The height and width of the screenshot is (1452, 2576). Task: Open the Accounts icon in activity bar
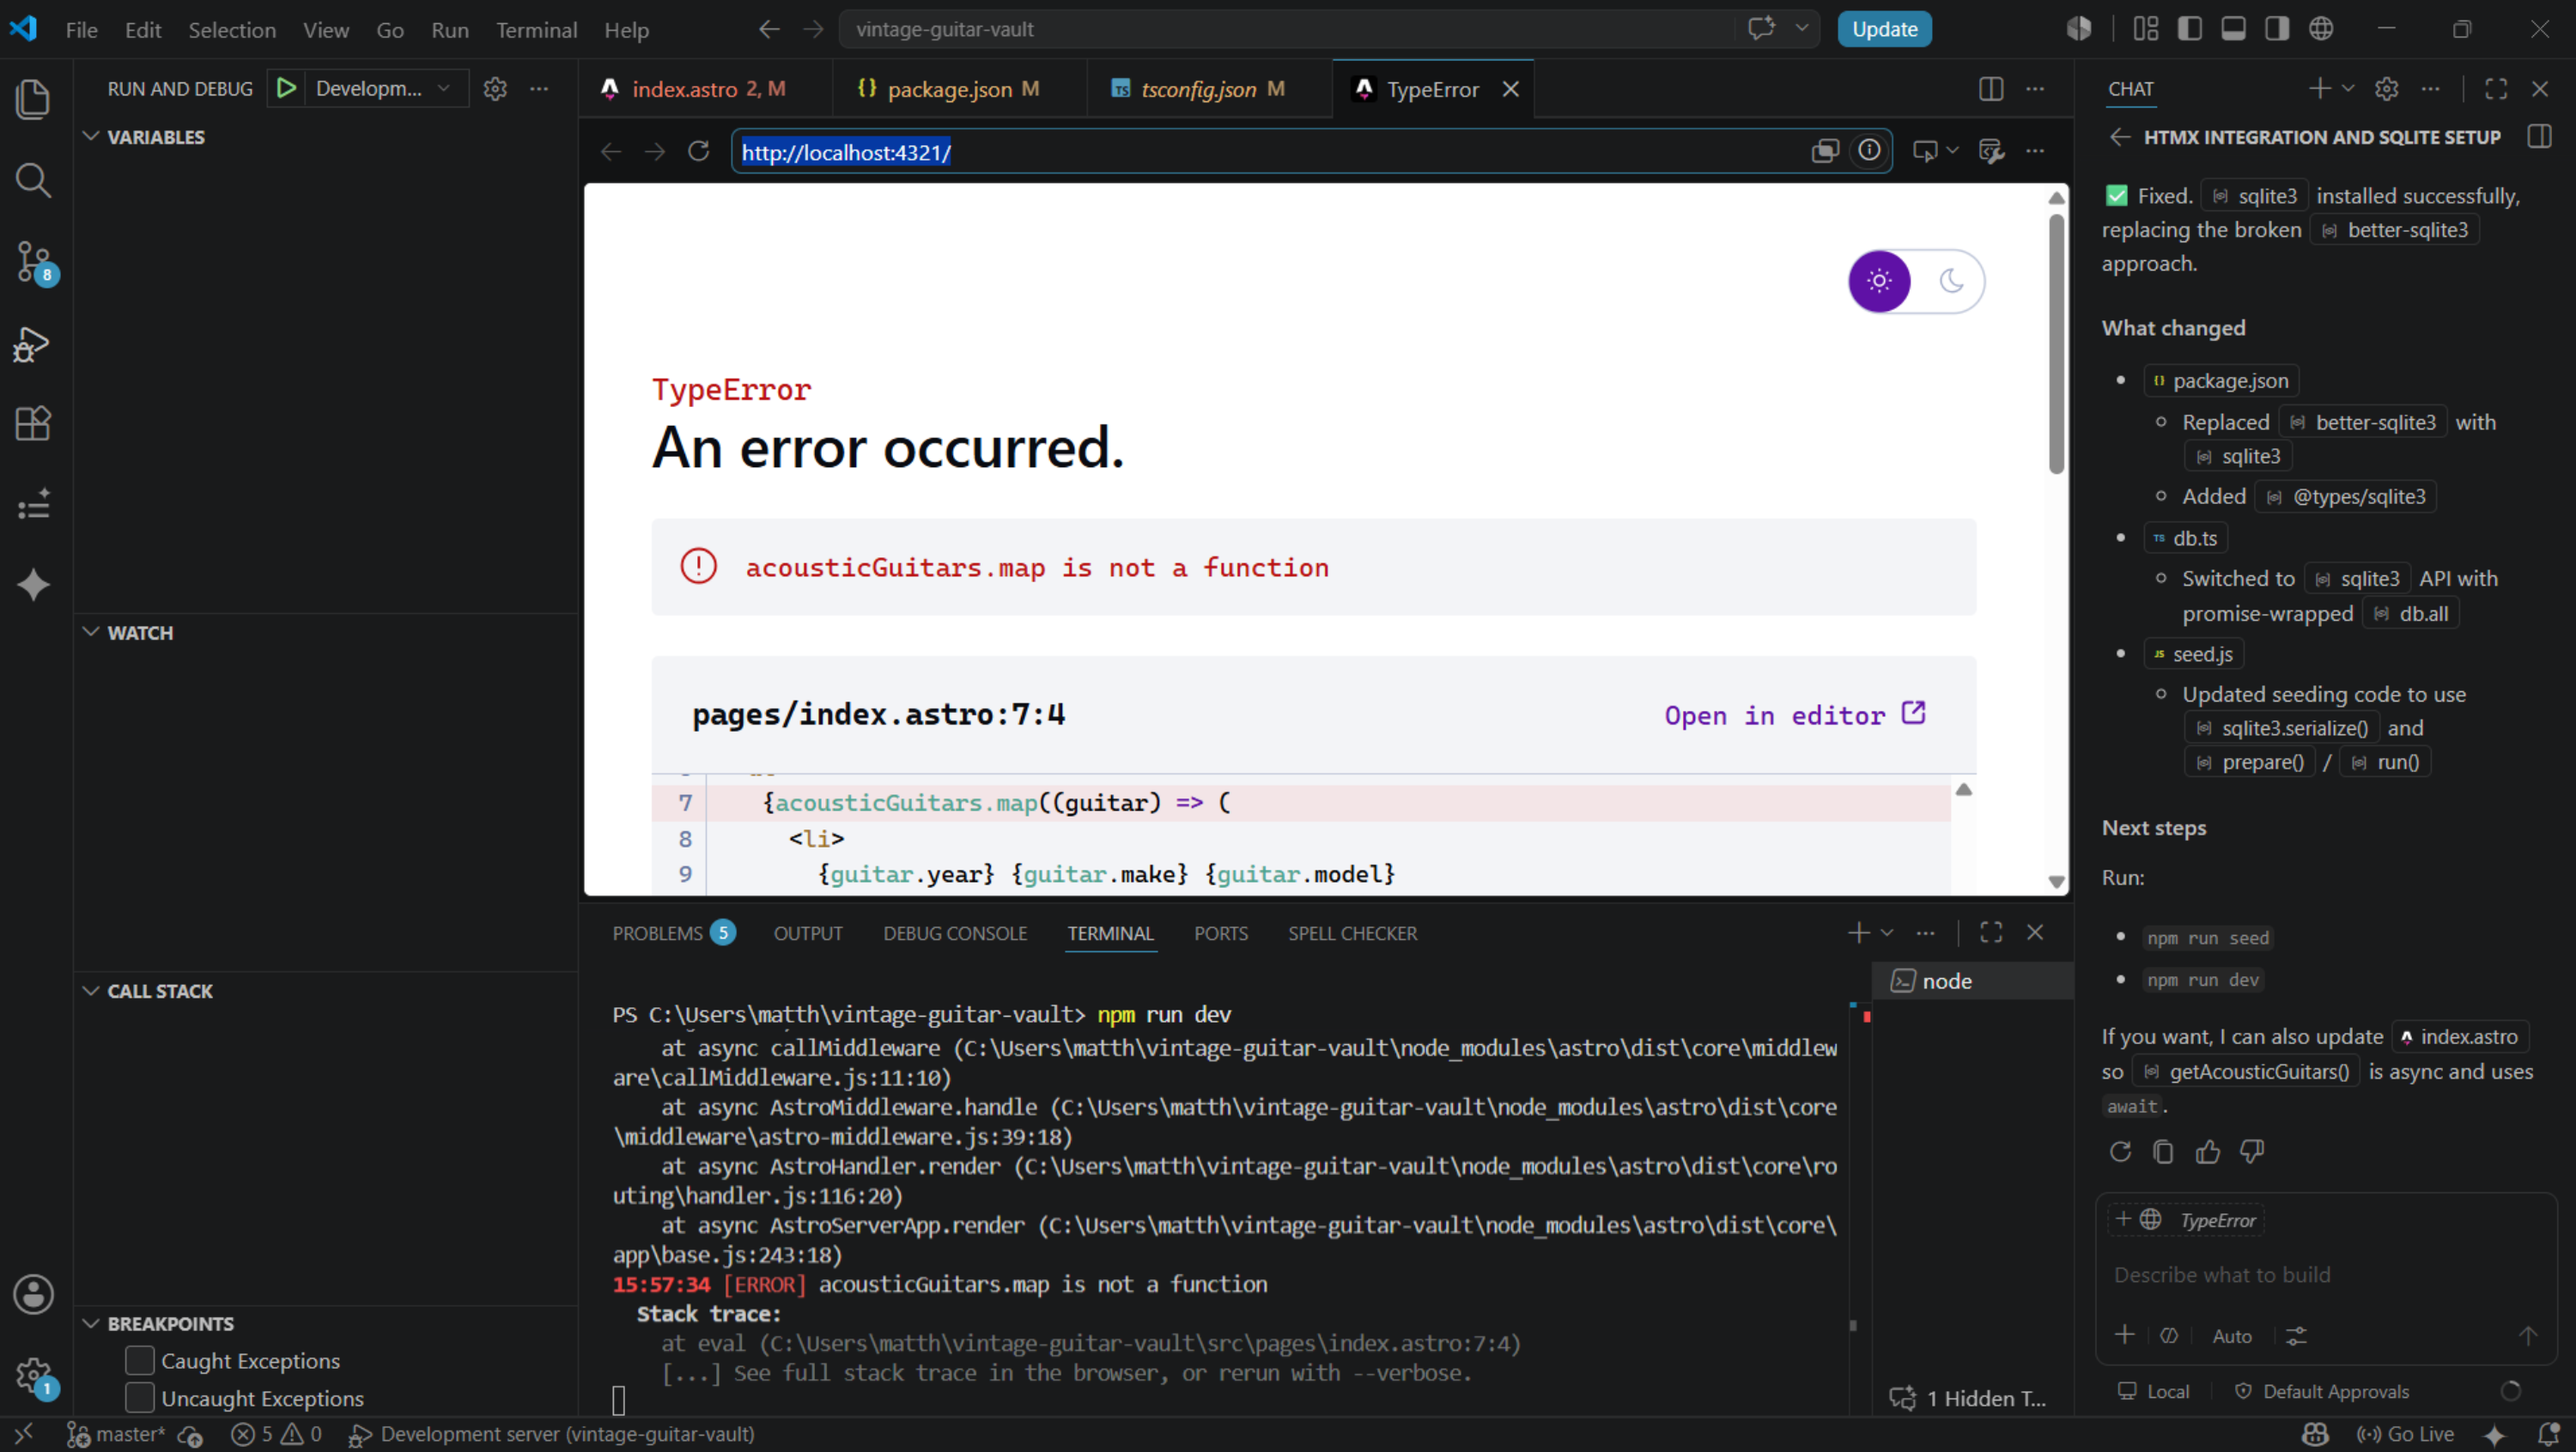click(33, 1294)
